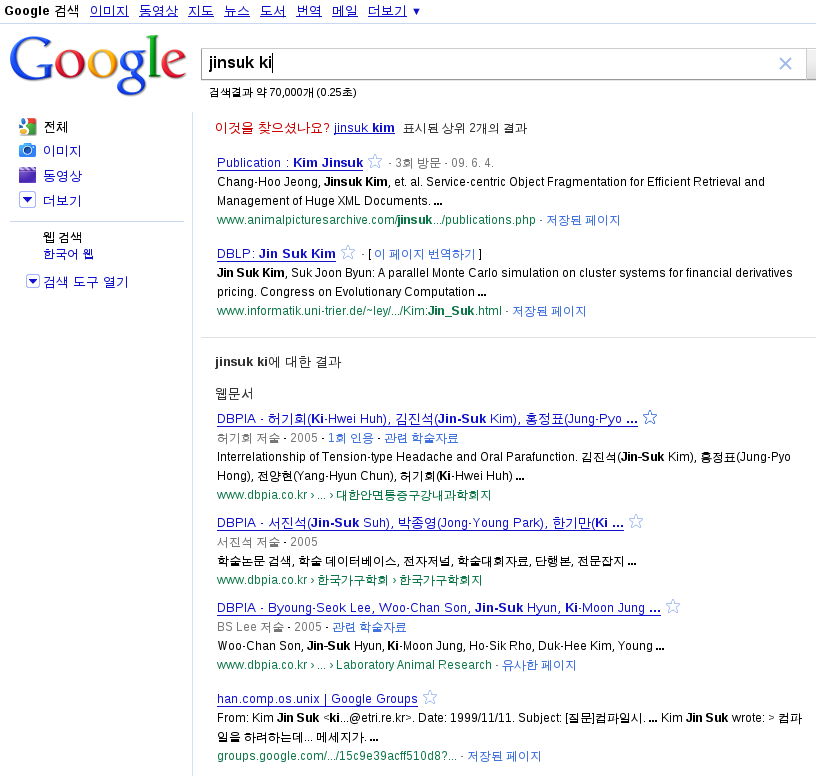
Task: Open cached page for groups.google.com result
Action: click(x=504, y=756)
